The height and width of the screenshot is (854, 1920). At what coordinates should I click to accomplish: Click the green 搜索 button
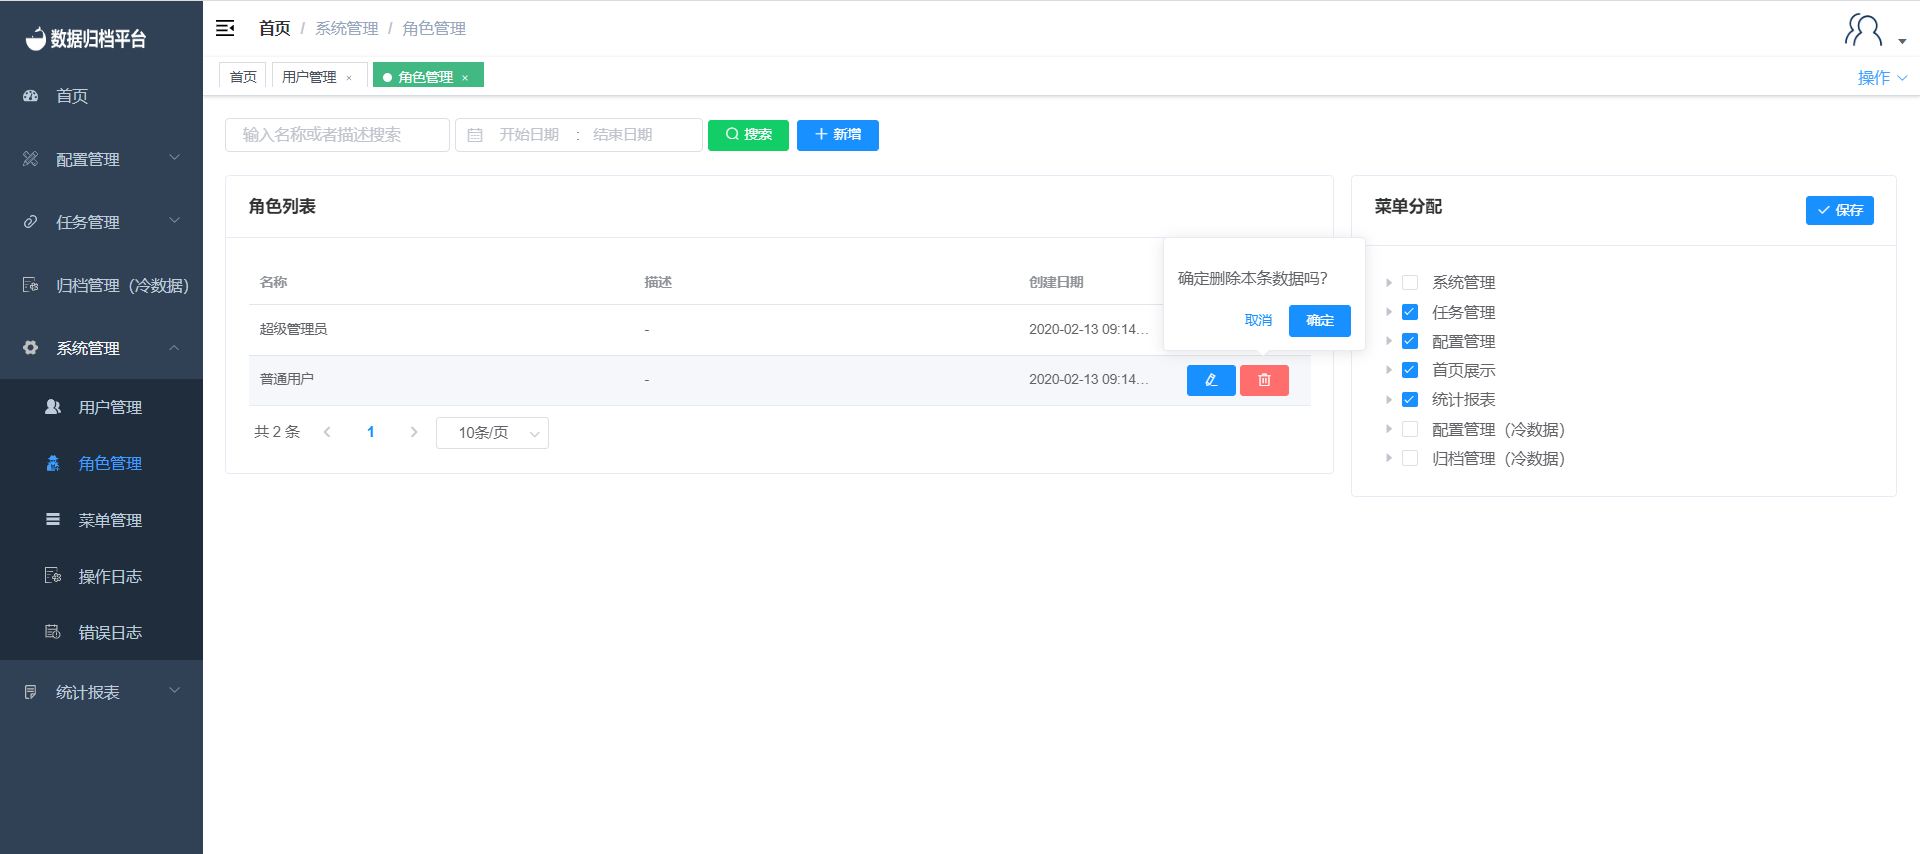tap(748, 135)
